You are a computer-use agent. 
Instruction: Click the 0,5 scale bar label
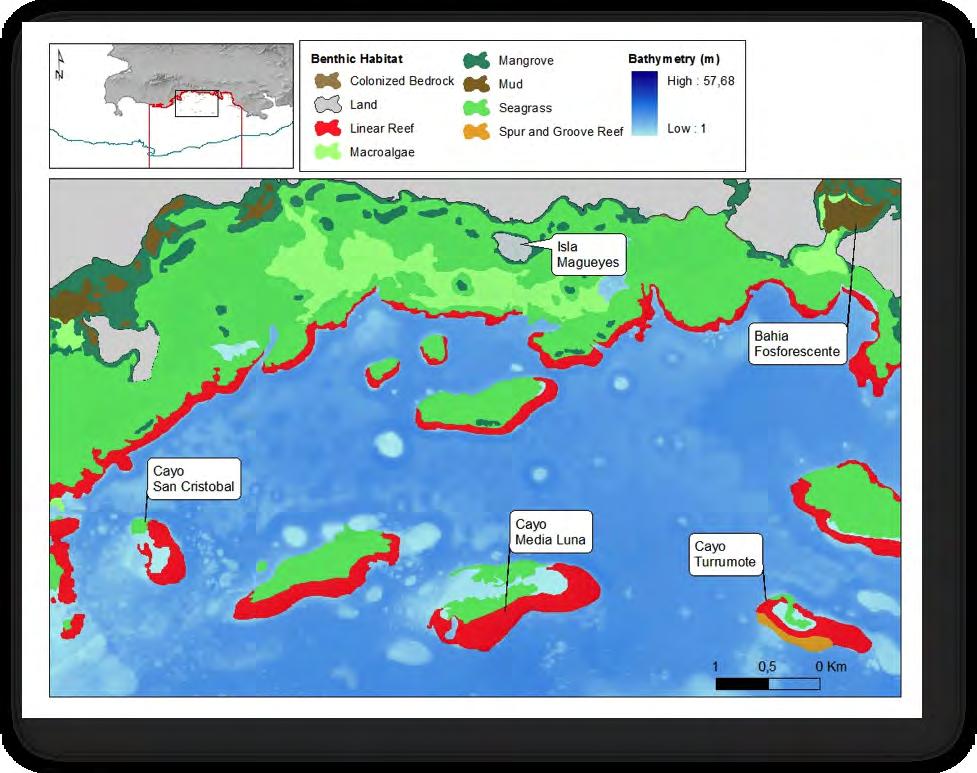pyautogui.click(x=767, y=666)
